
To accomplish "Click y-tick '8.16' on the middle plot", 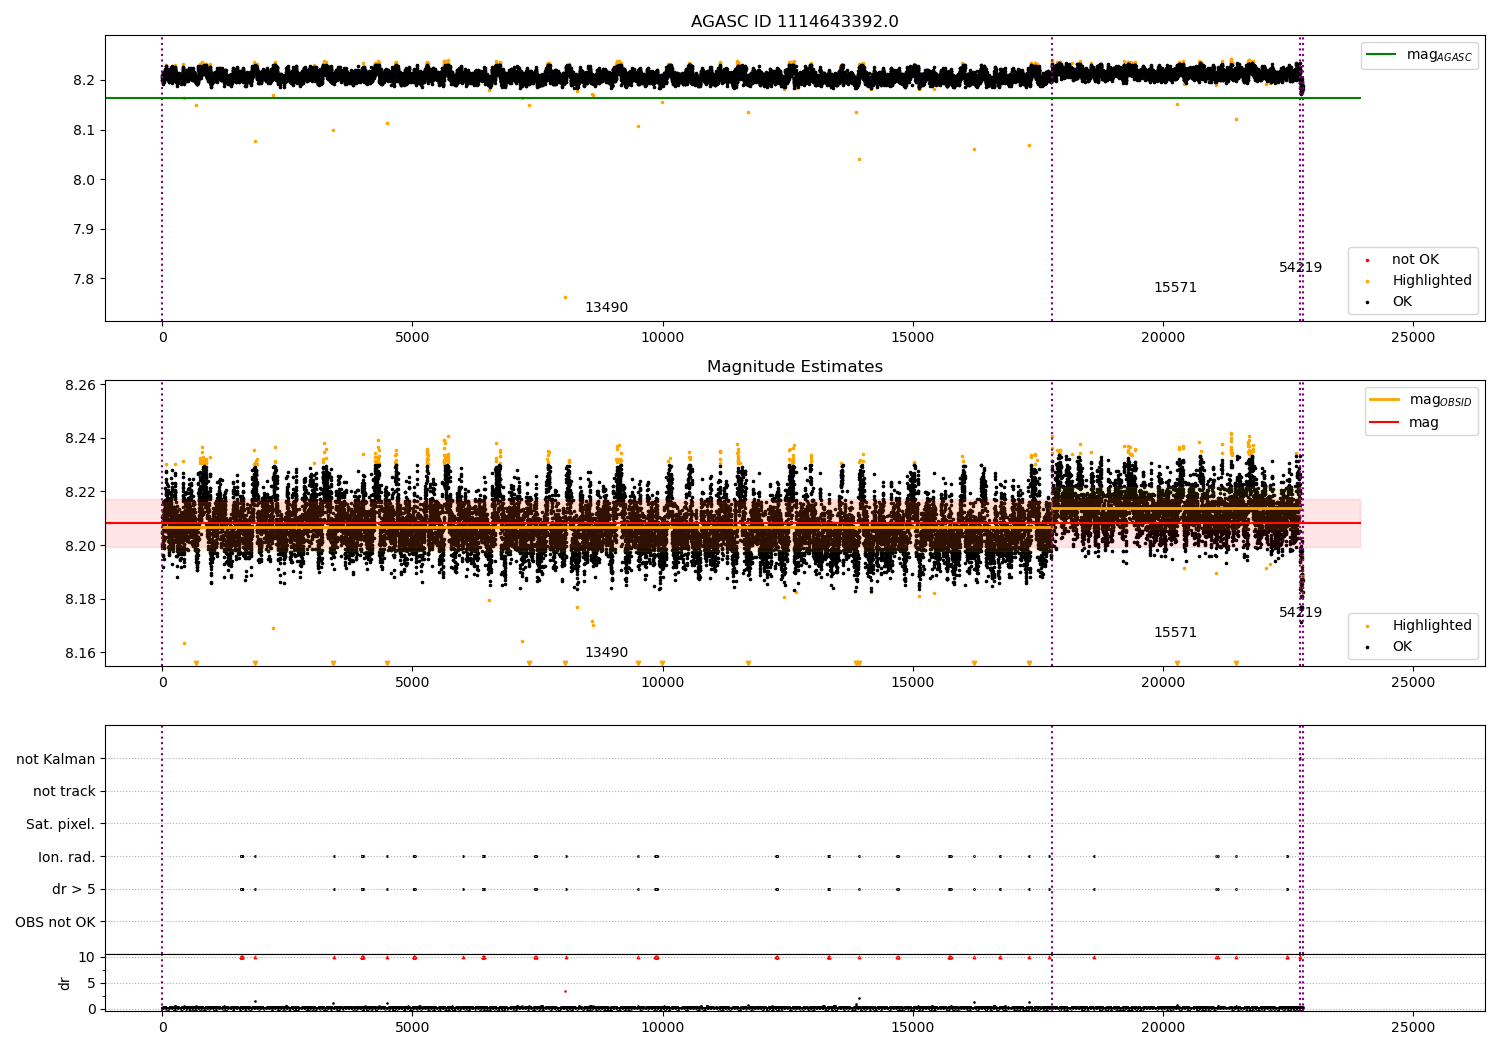I will (x=79, y=654).
